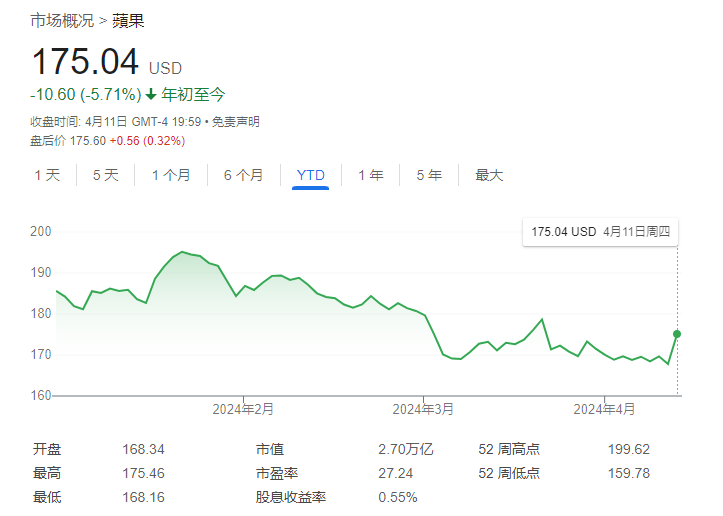The height and width of the screenshot is (516, 723).
Task: Select the 1 天 time range tab
Action: [x=47, y=175]
